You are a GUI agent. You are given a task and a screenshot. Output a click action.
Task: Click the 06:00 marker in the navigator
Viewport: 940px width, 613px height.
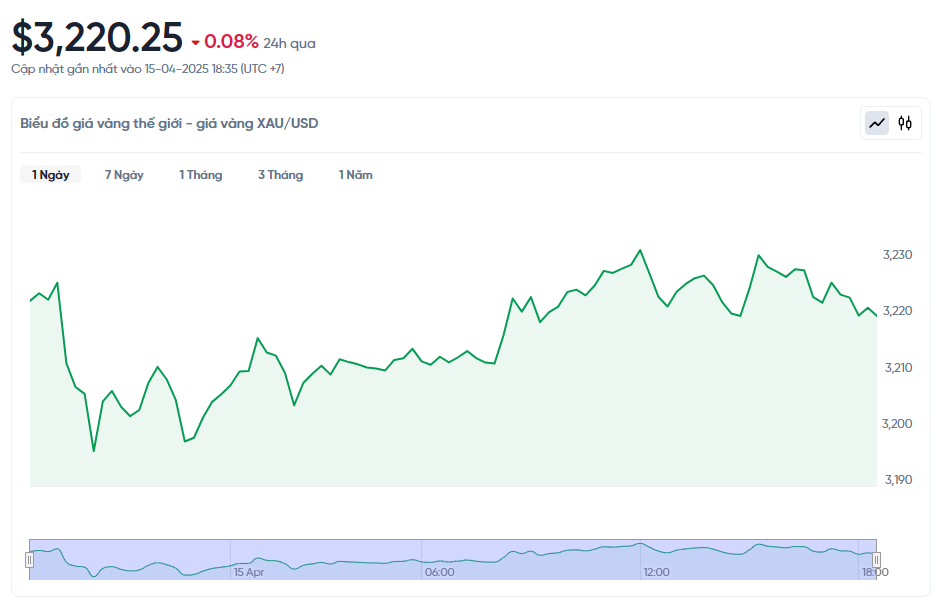[439, 572]
